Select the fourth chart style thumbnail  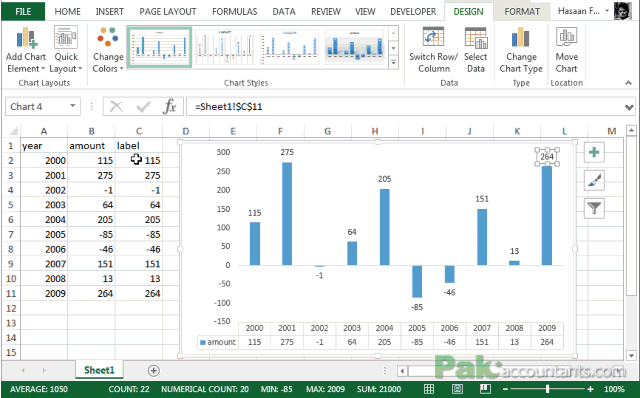pos(354,47)
